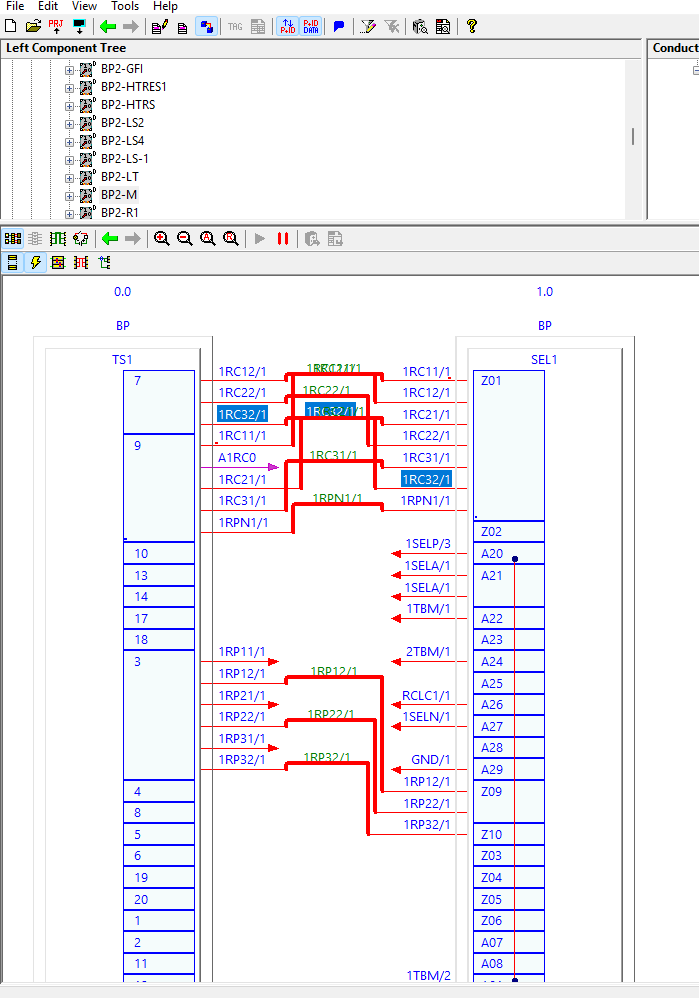Open the Edit menu
The height and width of the screenshot is (998, 699).
(x=48, y=6)
